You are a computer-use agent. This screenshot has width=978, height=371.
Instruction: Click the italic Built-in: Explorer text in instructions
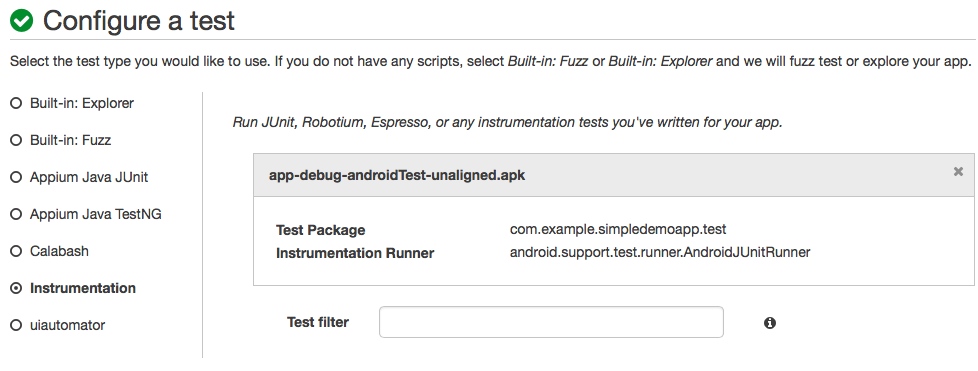(x=661, y=62)
